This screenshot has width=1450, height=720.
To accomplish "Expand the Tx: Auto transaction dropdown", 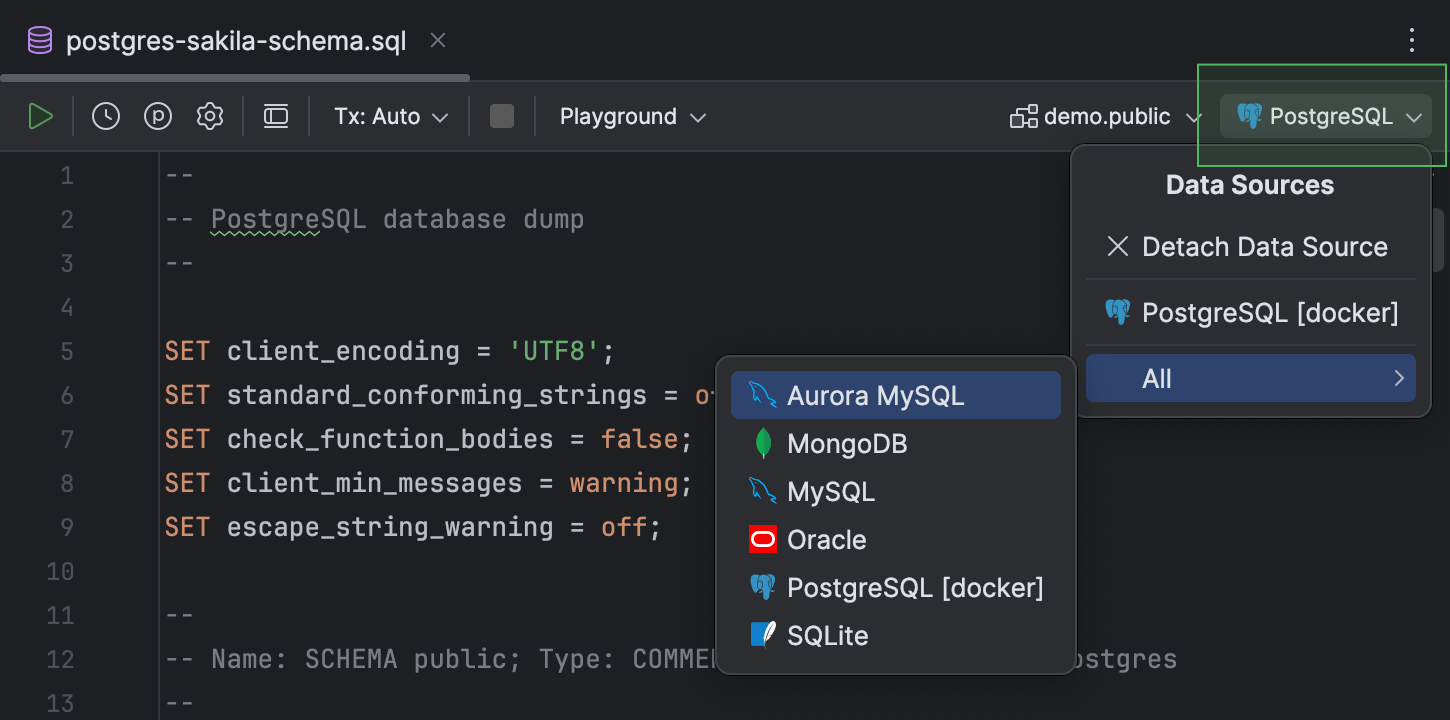I will [391, 116].
